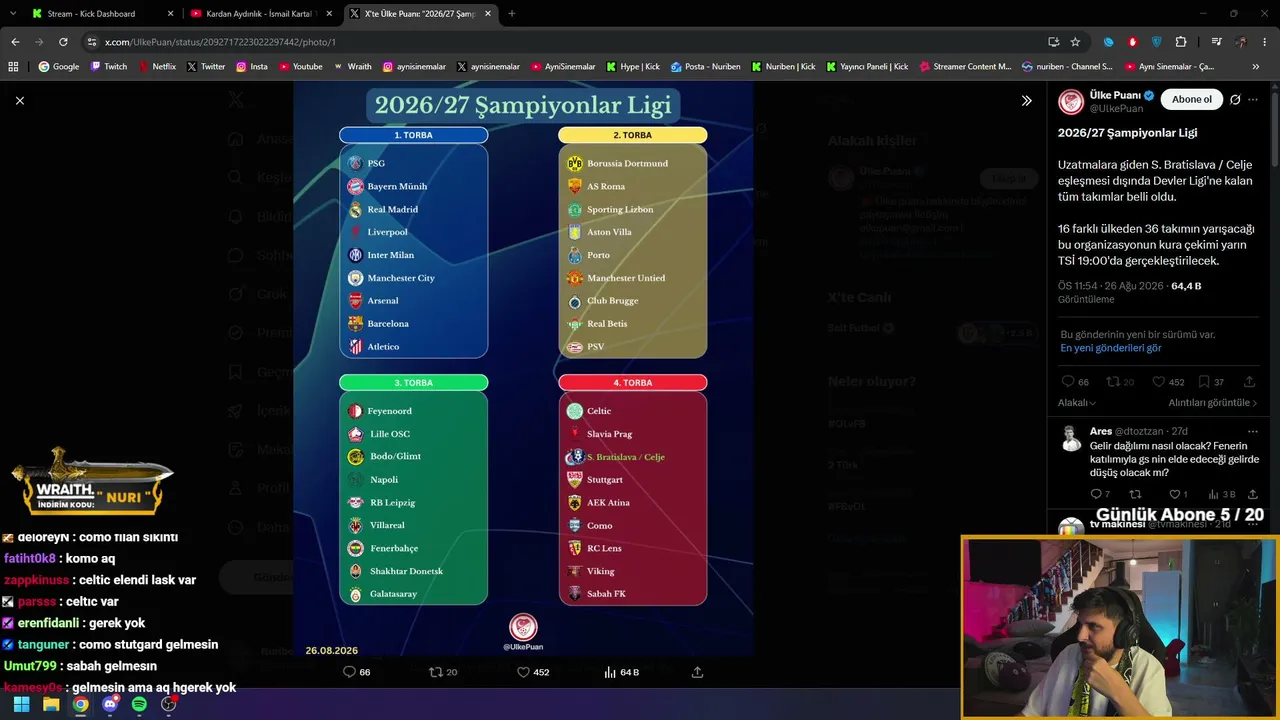Click the heart icon with 452 below the photo
Viewport: 1280px width, 720px height.
523,672
